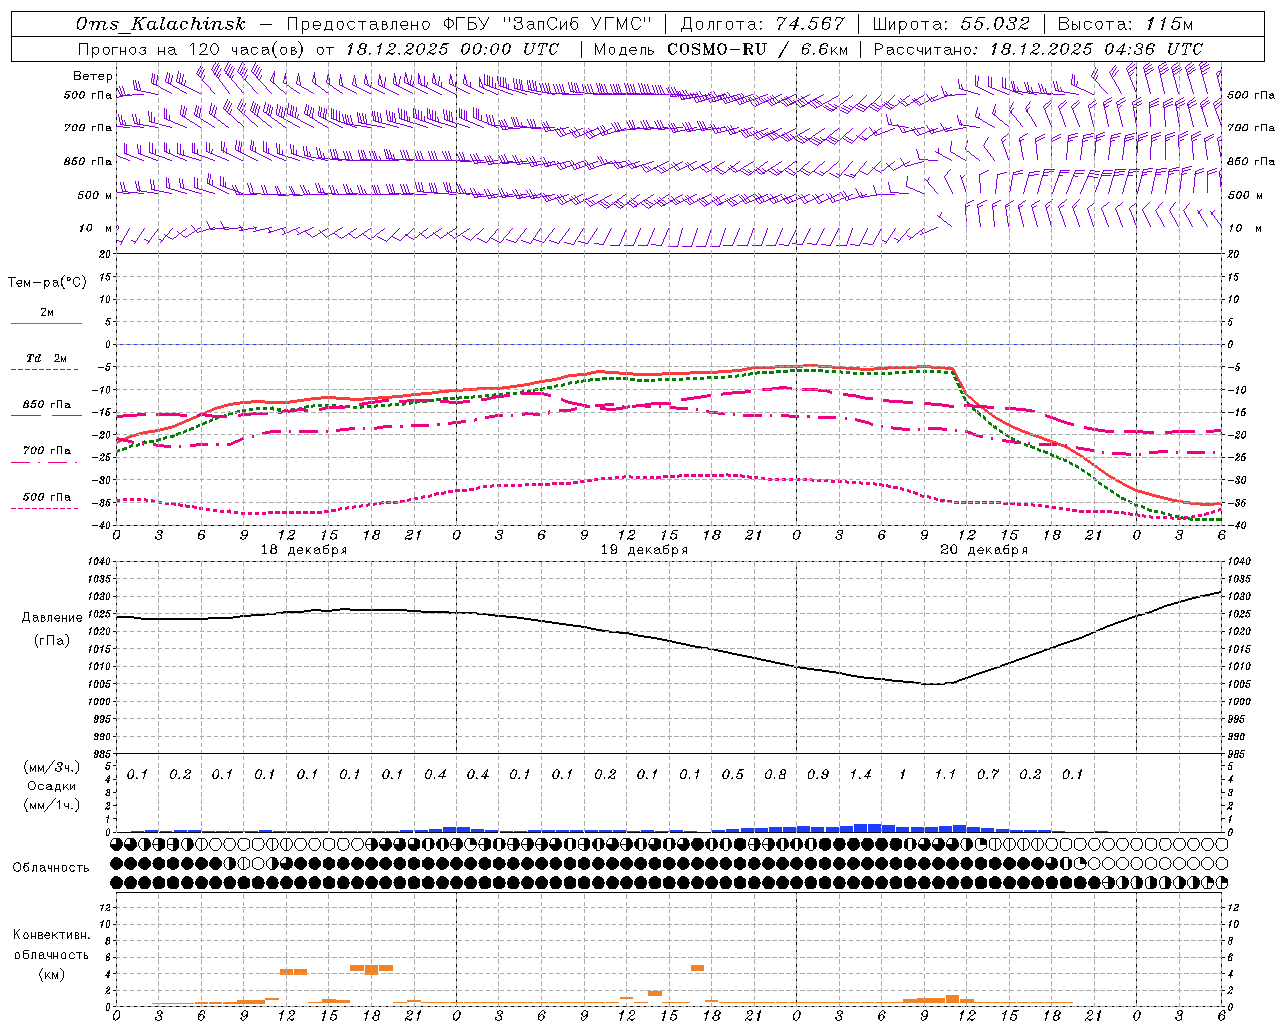
Task: Click the forecast start 18.12.2025 00:00 UTC
Action: pyautogui.click(x=452, y=49)
